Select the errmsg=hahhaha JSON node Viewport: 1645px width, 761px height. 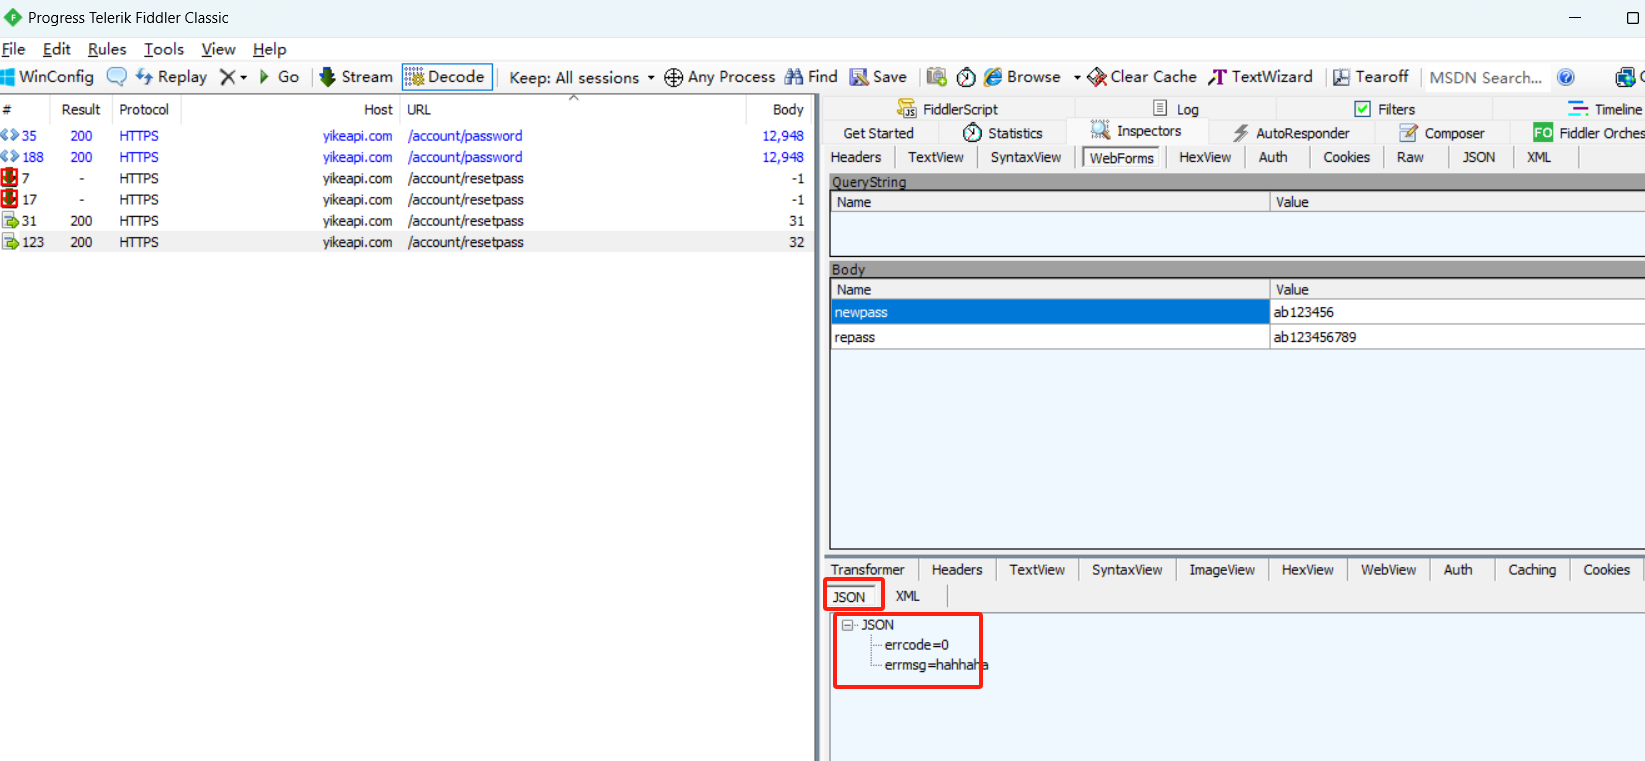coord(936,665)
